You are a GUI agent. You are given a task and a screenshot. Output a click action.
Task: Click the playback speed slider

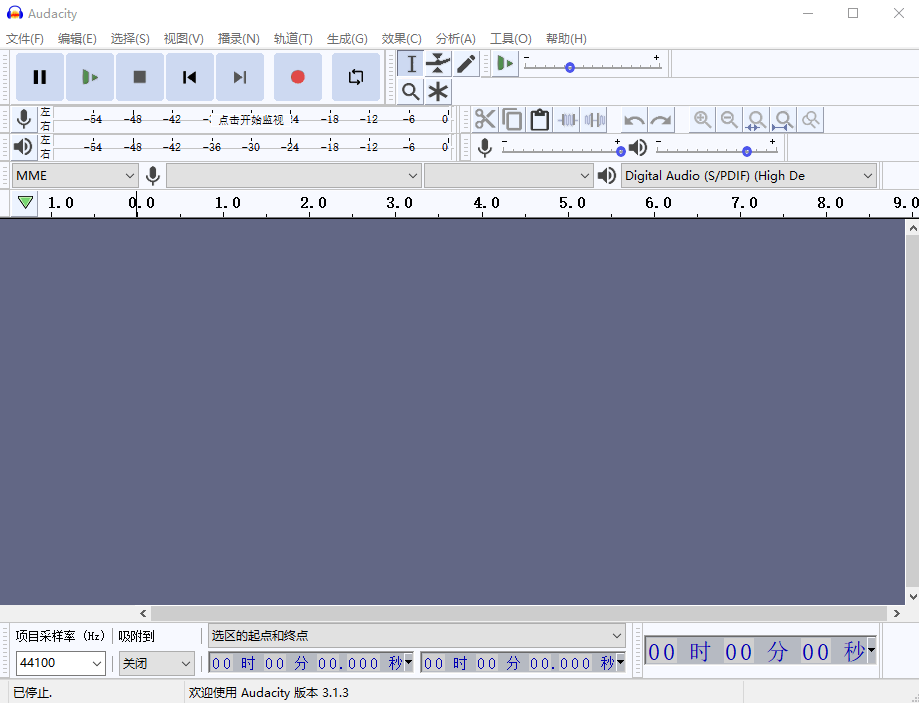[x=569, y=67]
